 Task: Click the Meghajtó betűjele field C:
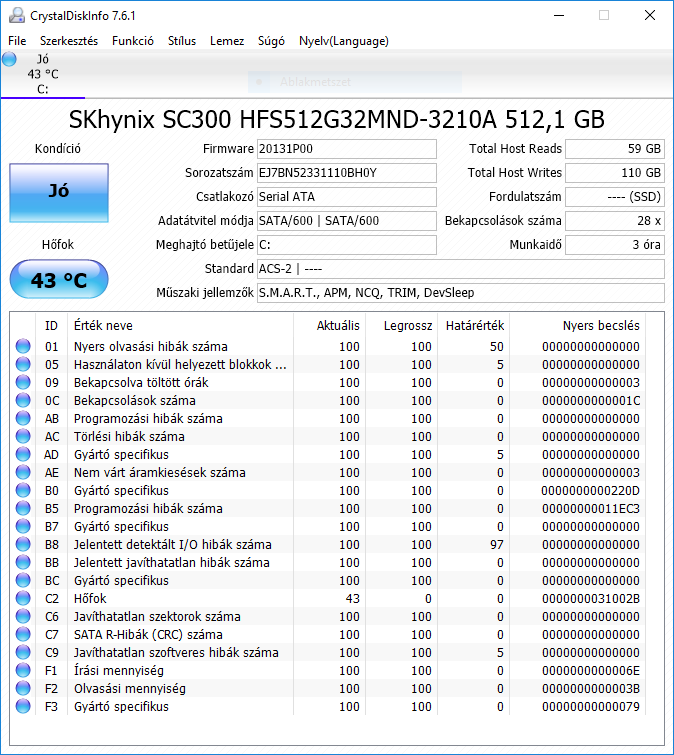pos(347,245)
